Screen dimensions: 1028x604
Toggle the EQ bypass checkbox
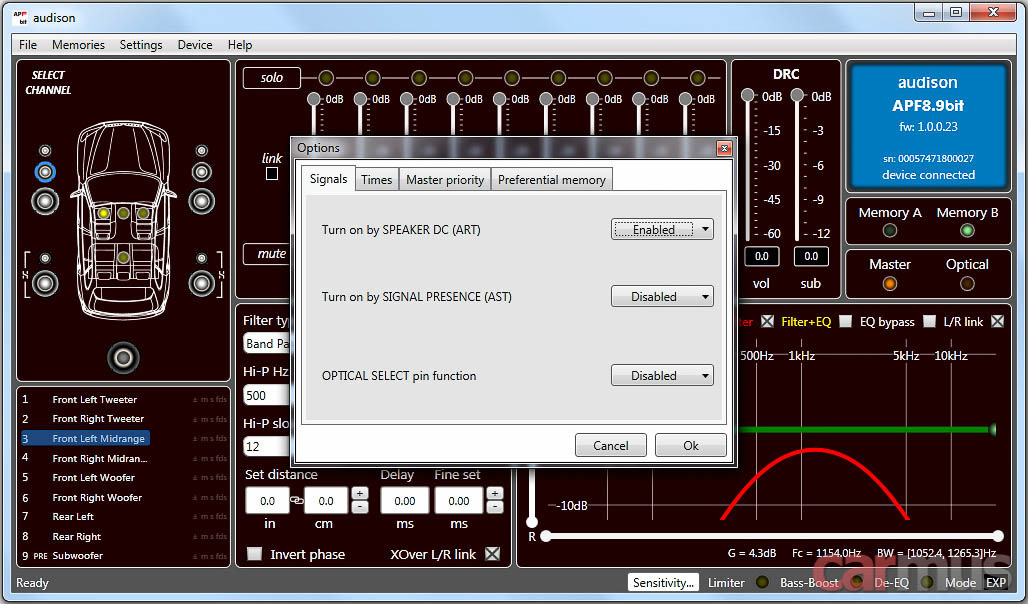(x=929, y=321)
